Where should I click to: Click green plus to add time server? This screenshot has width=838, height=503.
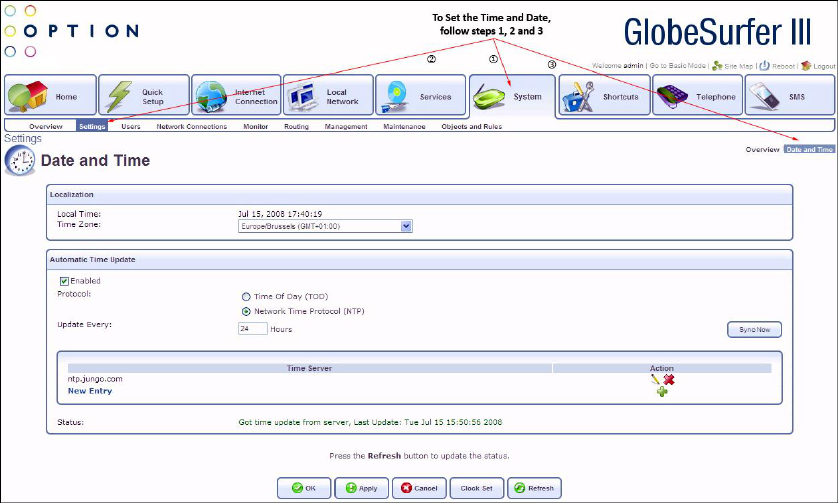coord(662,392)
